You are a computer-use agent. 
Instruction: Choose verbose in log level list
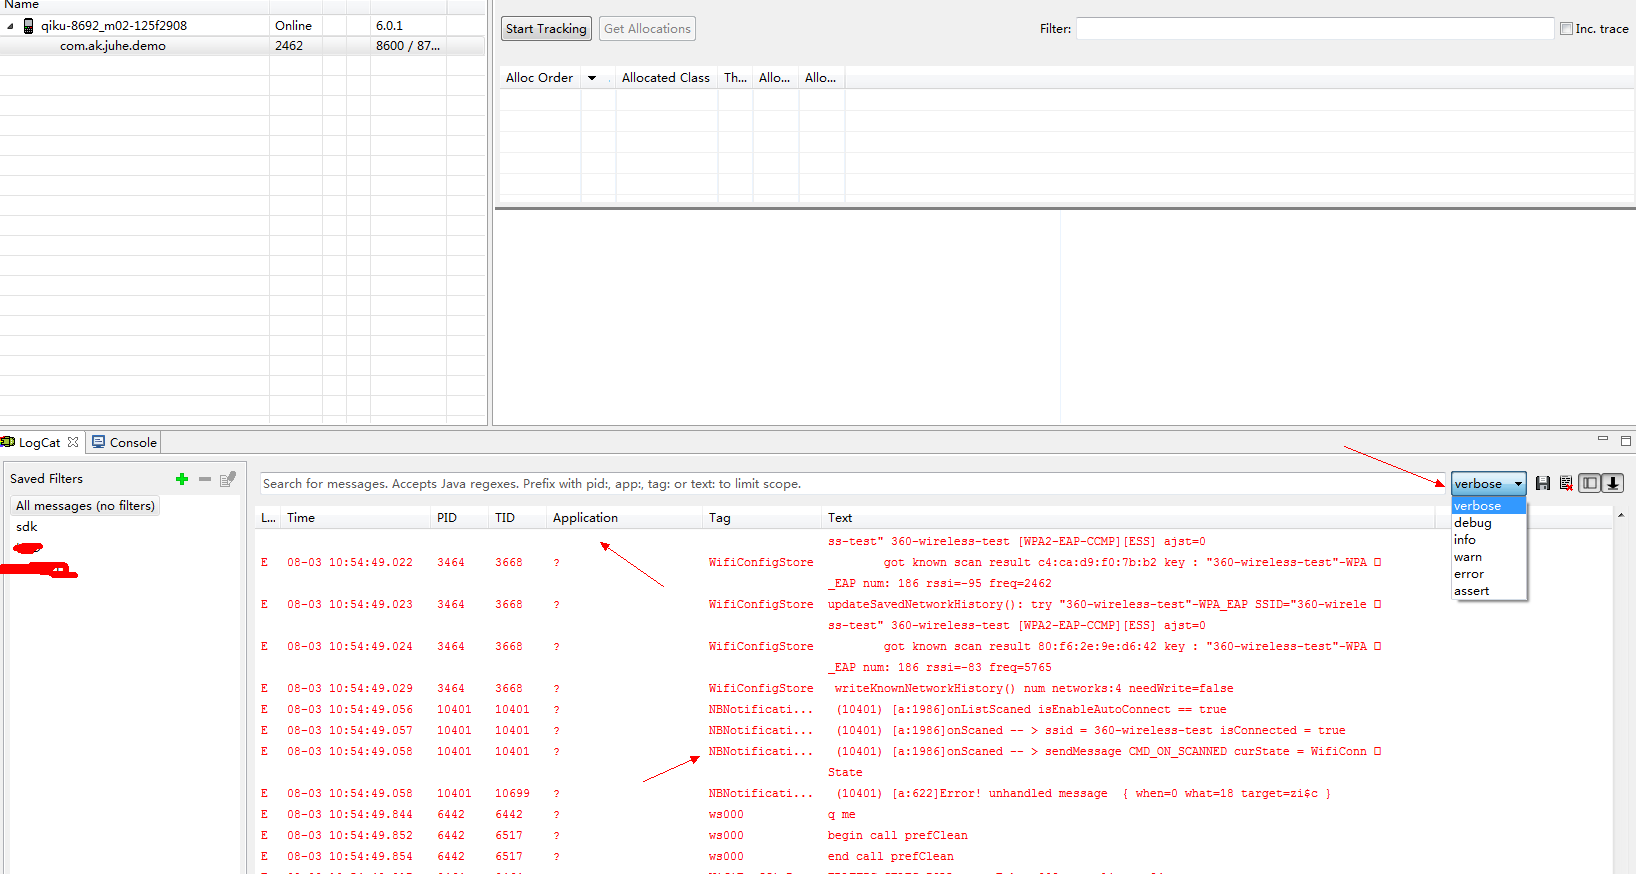pyautogui.click(x=1488, y=506)
